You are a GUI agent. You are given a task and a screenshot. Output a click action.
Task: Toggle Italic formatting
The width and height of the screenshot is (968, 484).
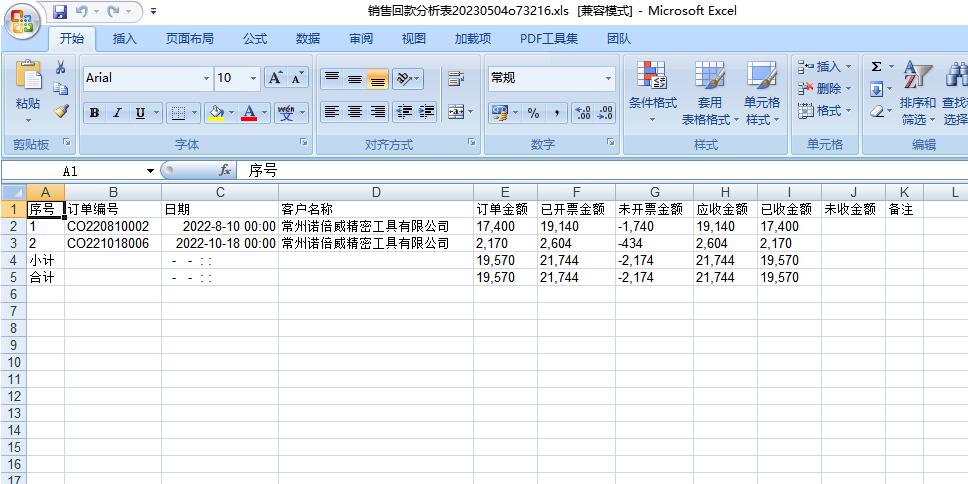[x=117, y=113]
